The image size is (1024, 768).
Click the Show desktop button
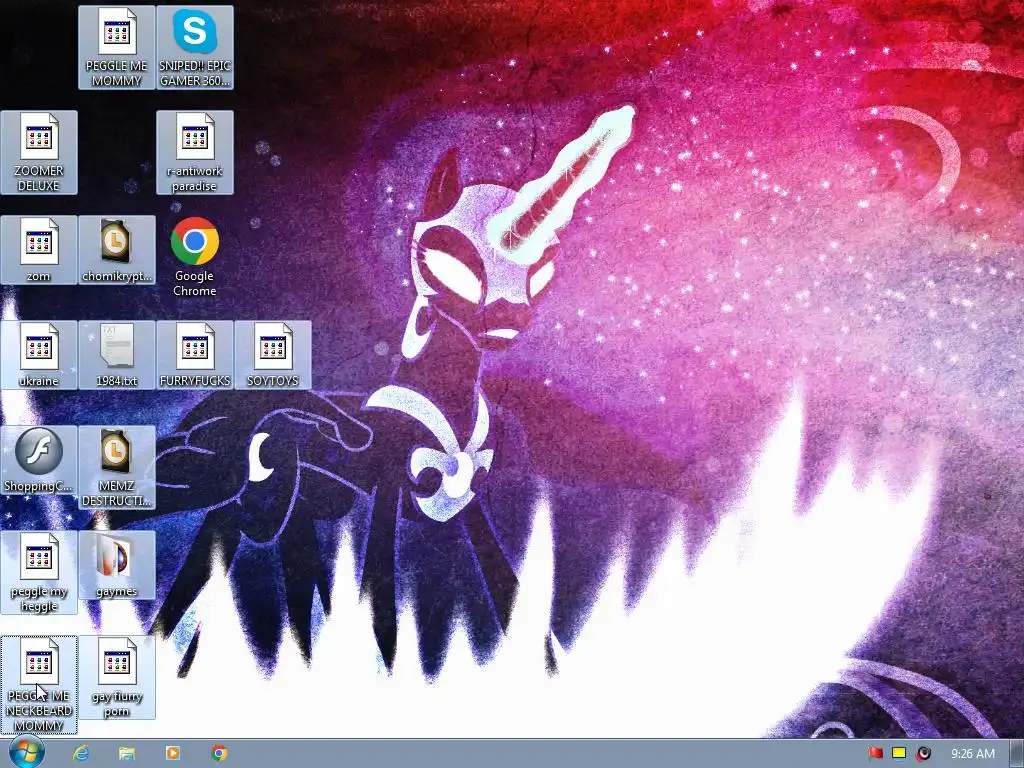[1017, 754]
